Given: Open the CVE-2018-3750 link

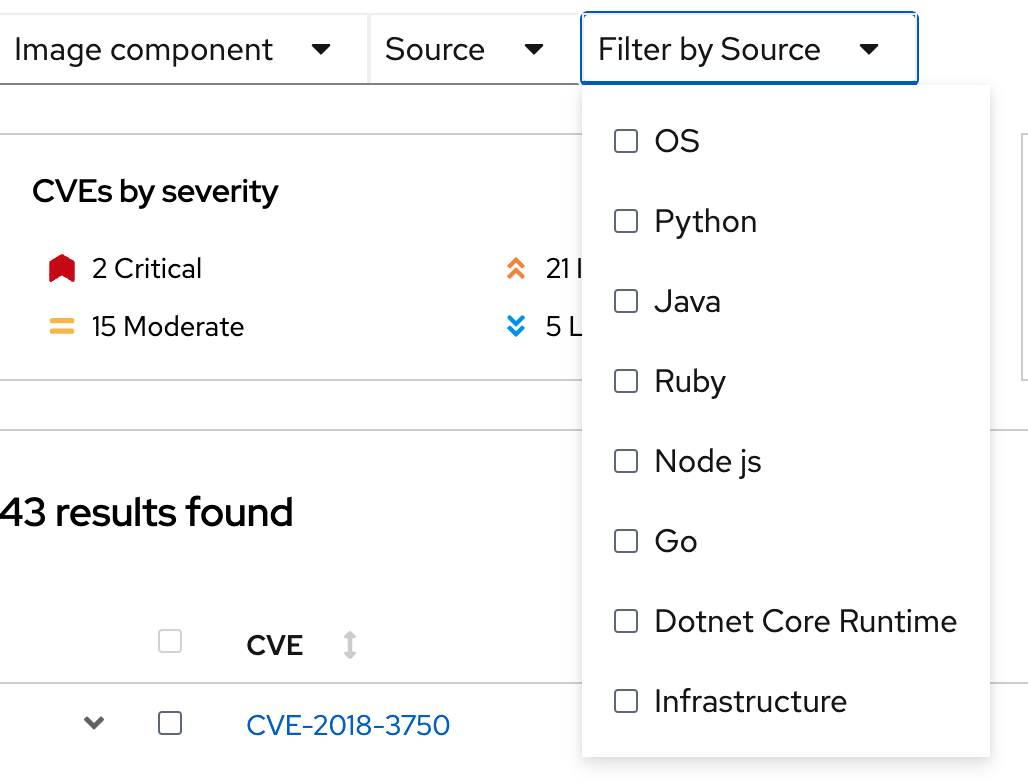Looking at the screenshot, I should coord(348,724).
